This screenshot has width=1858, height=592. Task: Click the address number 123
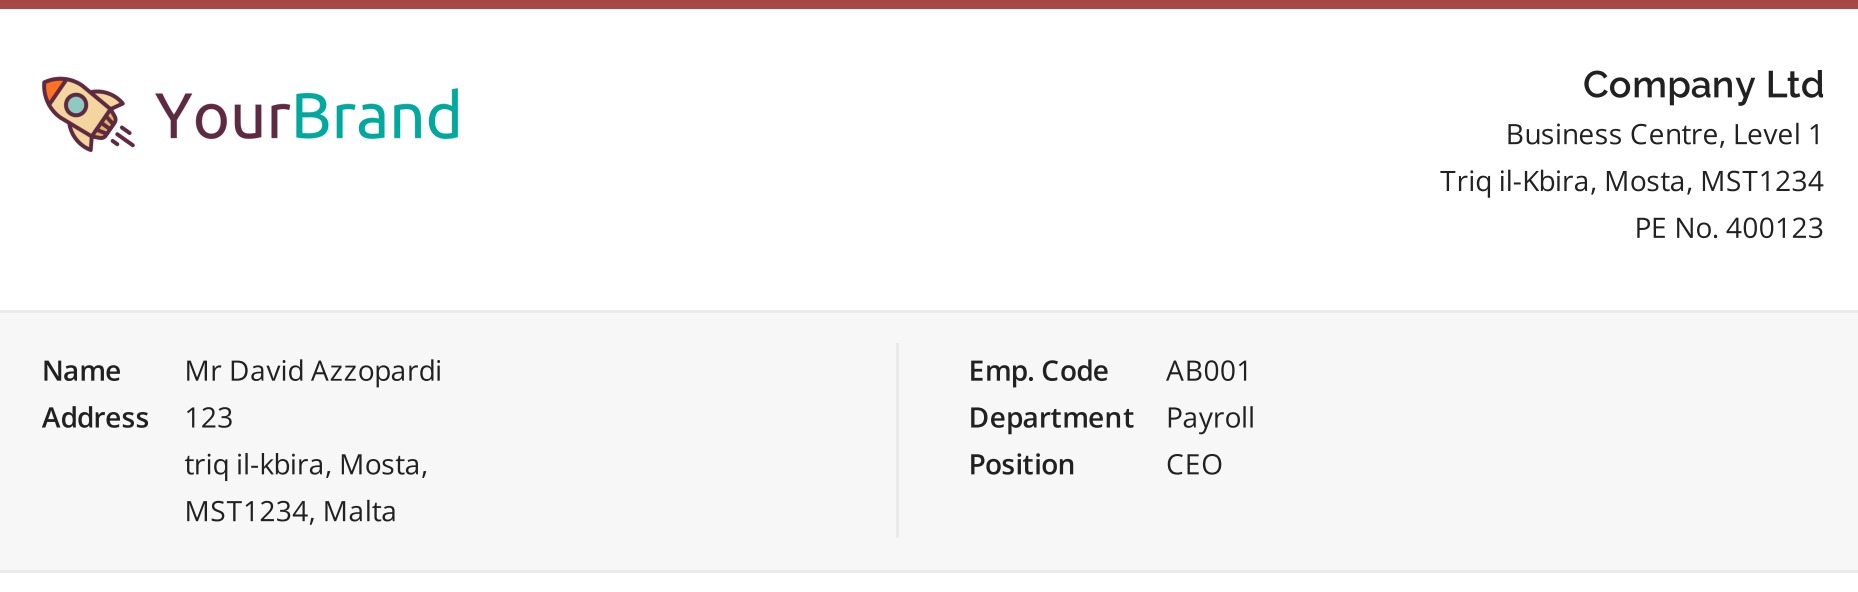(x=209, y=418)
